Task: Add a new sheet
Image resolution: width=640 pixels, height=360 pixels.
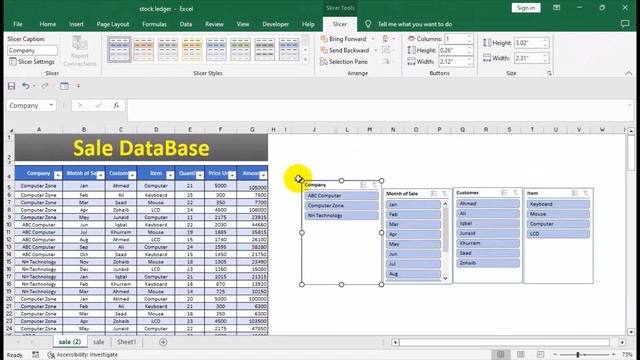Action: tap(163, 342)
